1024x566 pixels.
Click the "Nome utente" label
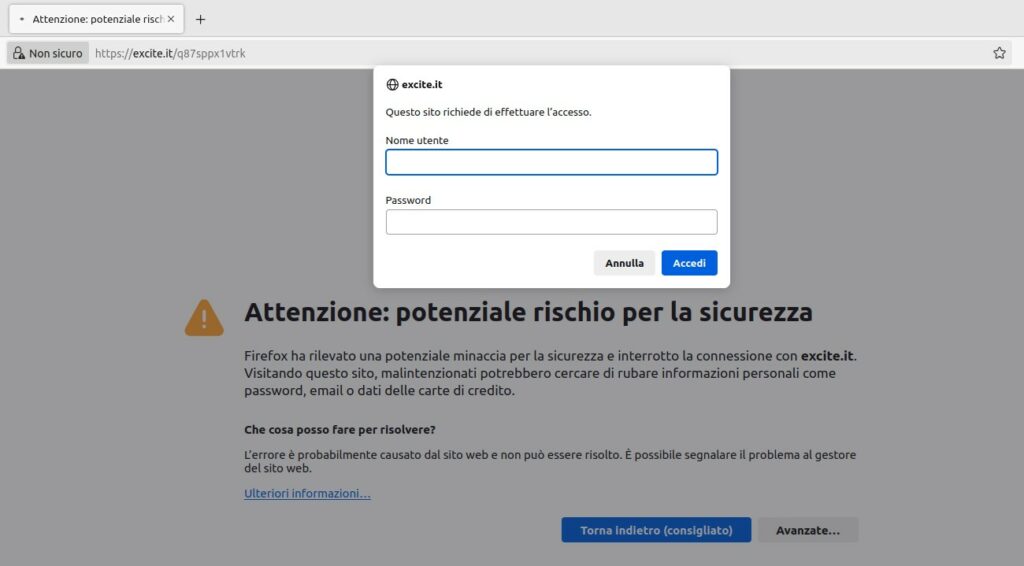pyautogui.click(x=417, y=141)
